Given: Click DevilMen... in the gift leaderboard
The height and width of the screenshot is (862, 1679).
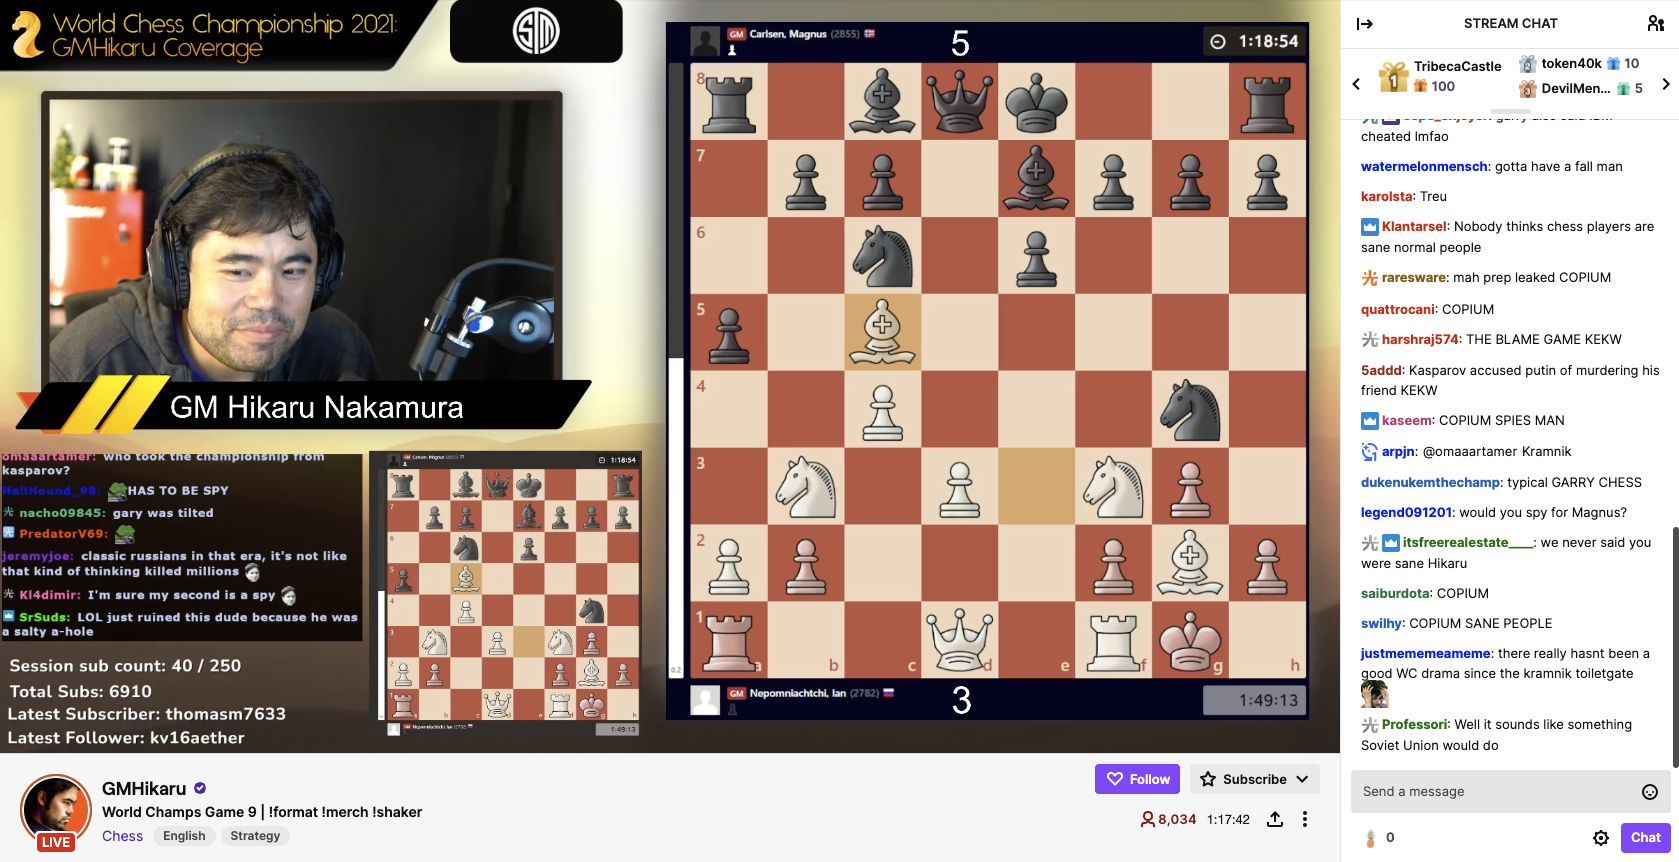Looking at the screenshot, I should 1576,88.
